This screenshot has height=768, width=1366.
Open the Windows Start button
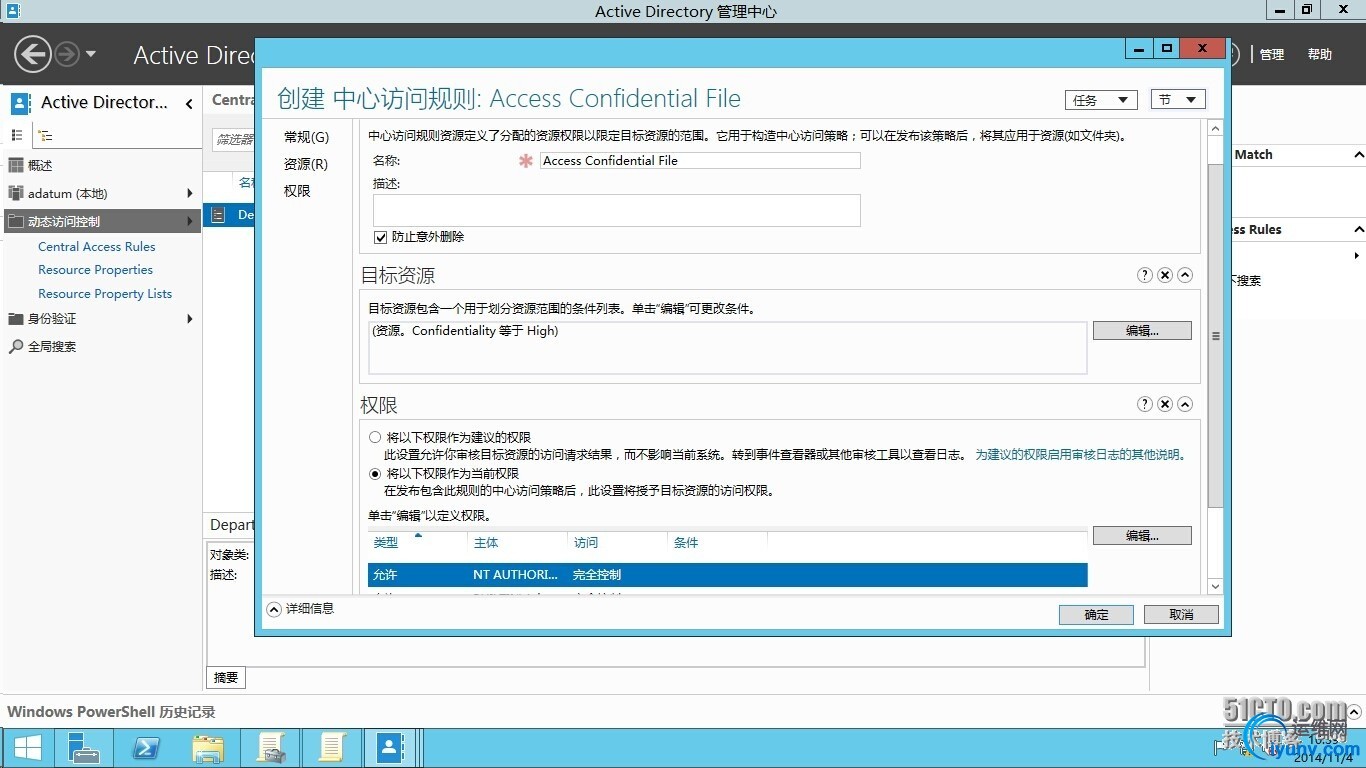point(27,748)
